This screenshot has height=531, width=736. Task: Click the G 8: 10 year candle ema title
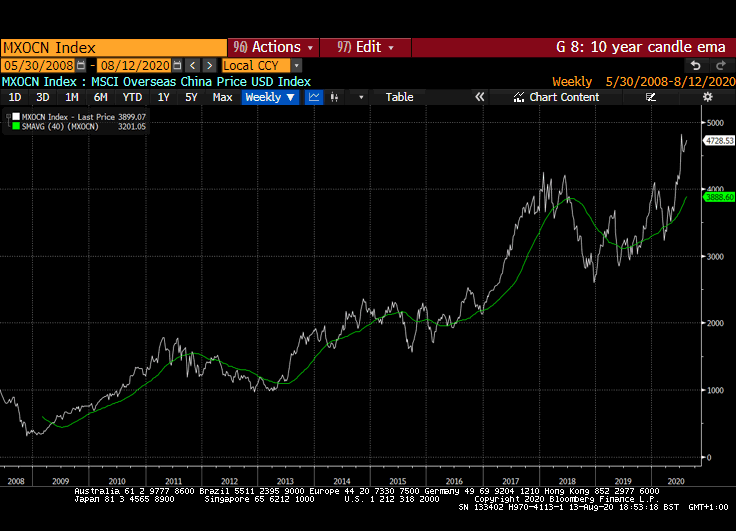point(641,47)
